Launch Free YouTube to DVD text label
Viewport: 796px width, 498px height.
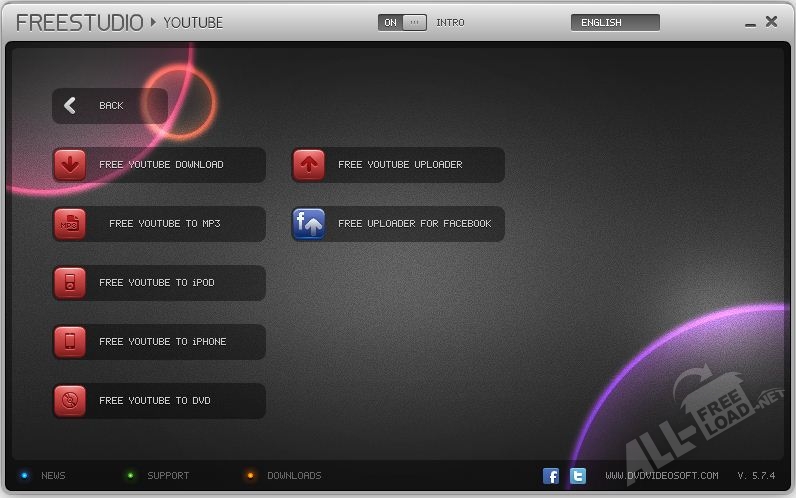point(155,401)
